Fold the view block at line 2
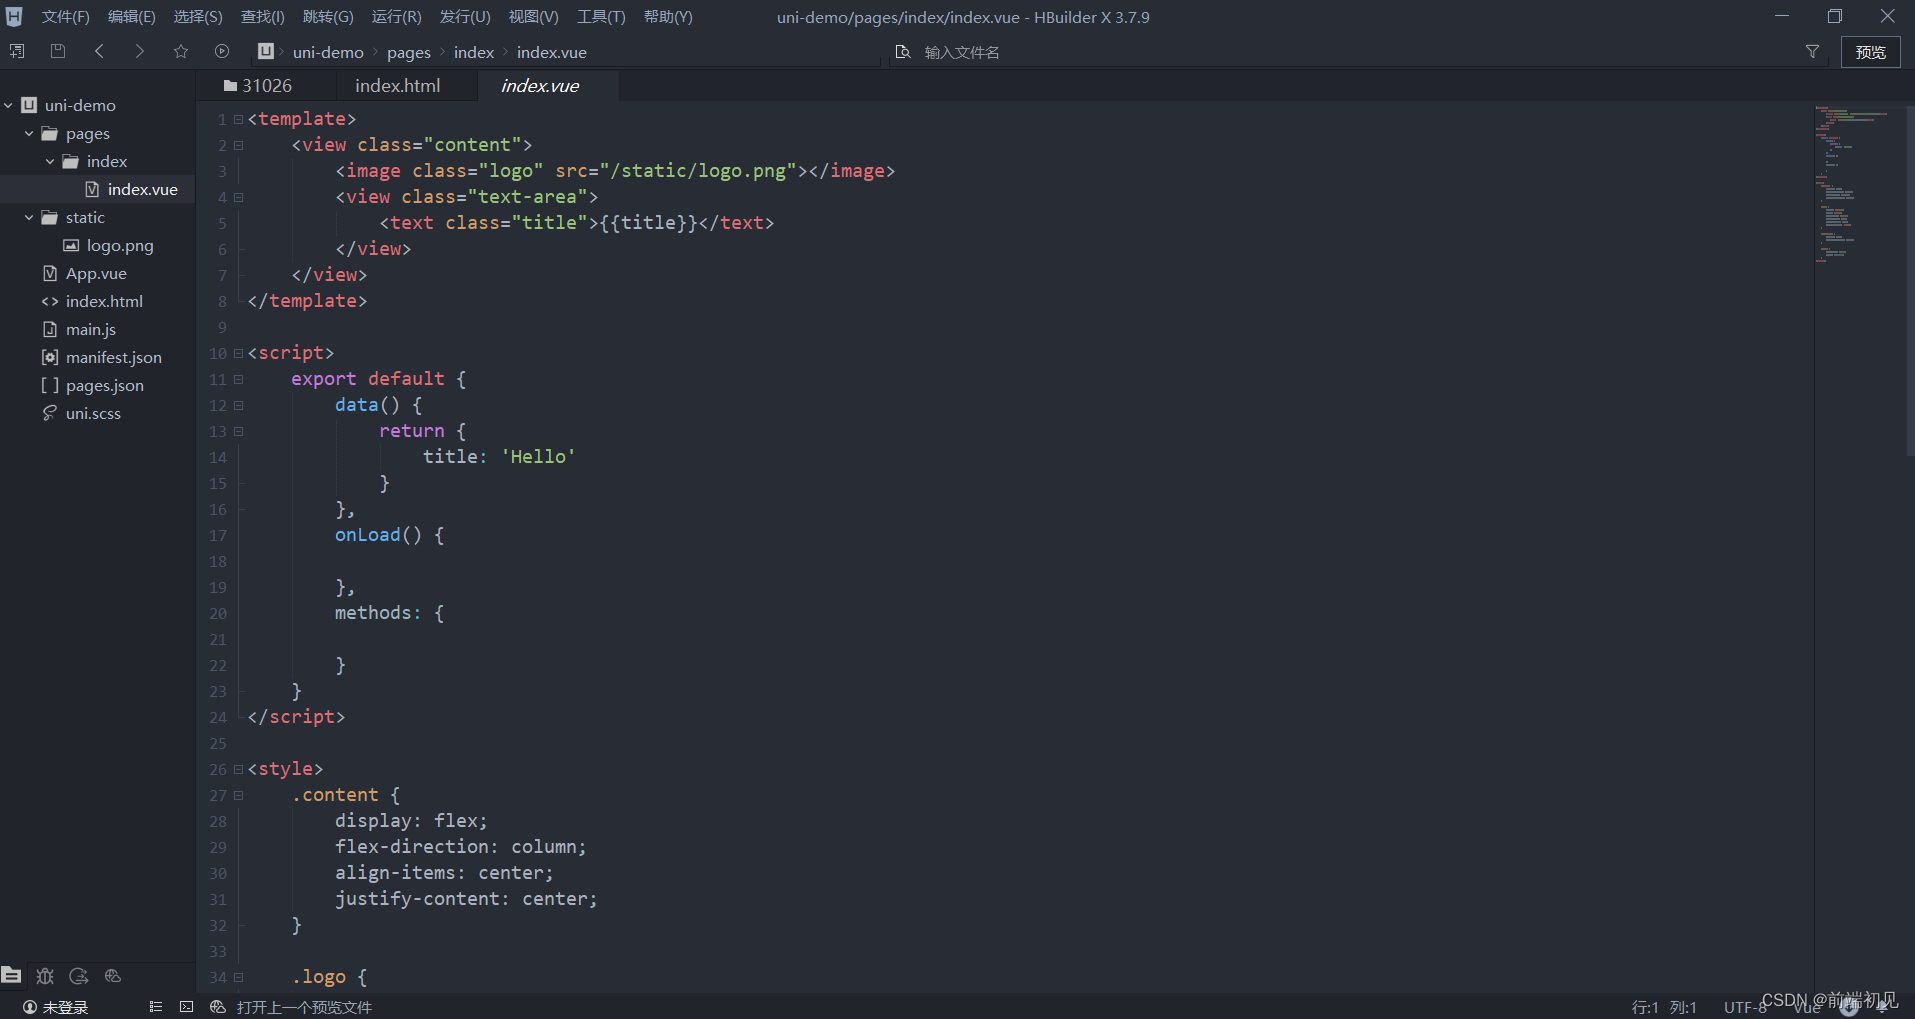This screenshot has height=1019, width=1915. 238,145
